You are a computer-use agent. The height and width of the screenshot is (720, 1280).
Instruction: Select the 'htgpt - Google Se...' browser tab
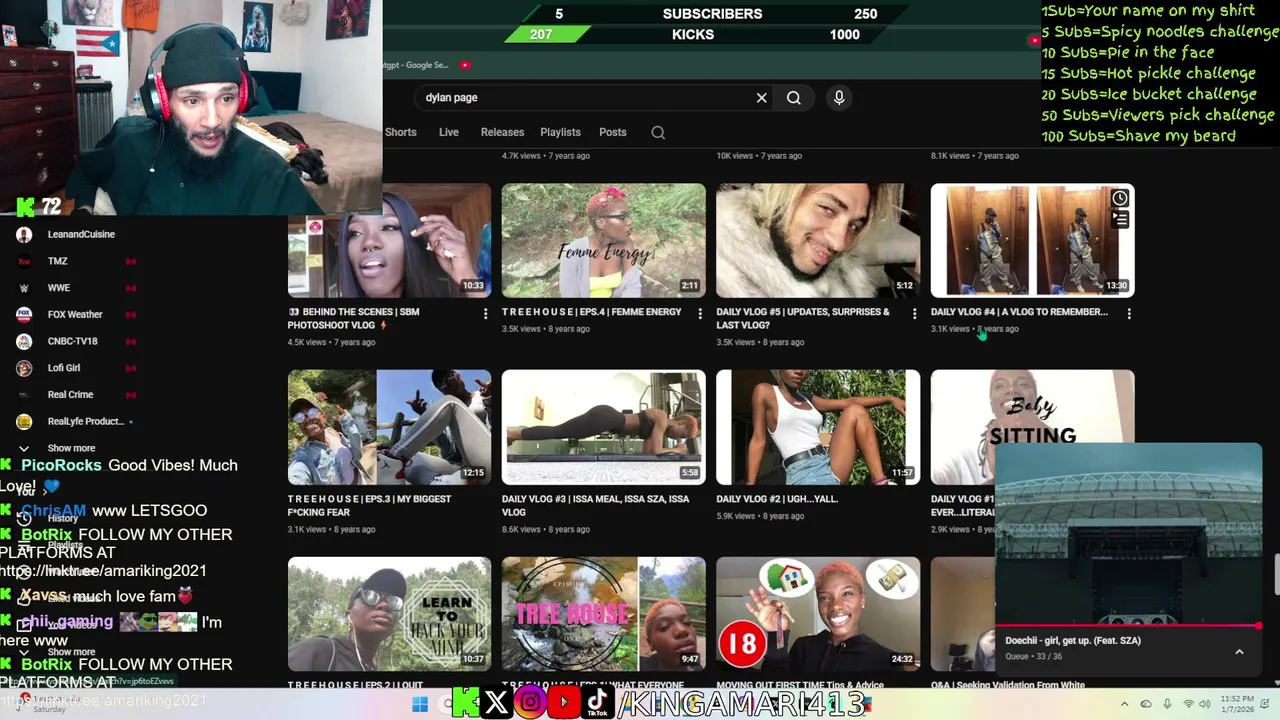[415, 65]
